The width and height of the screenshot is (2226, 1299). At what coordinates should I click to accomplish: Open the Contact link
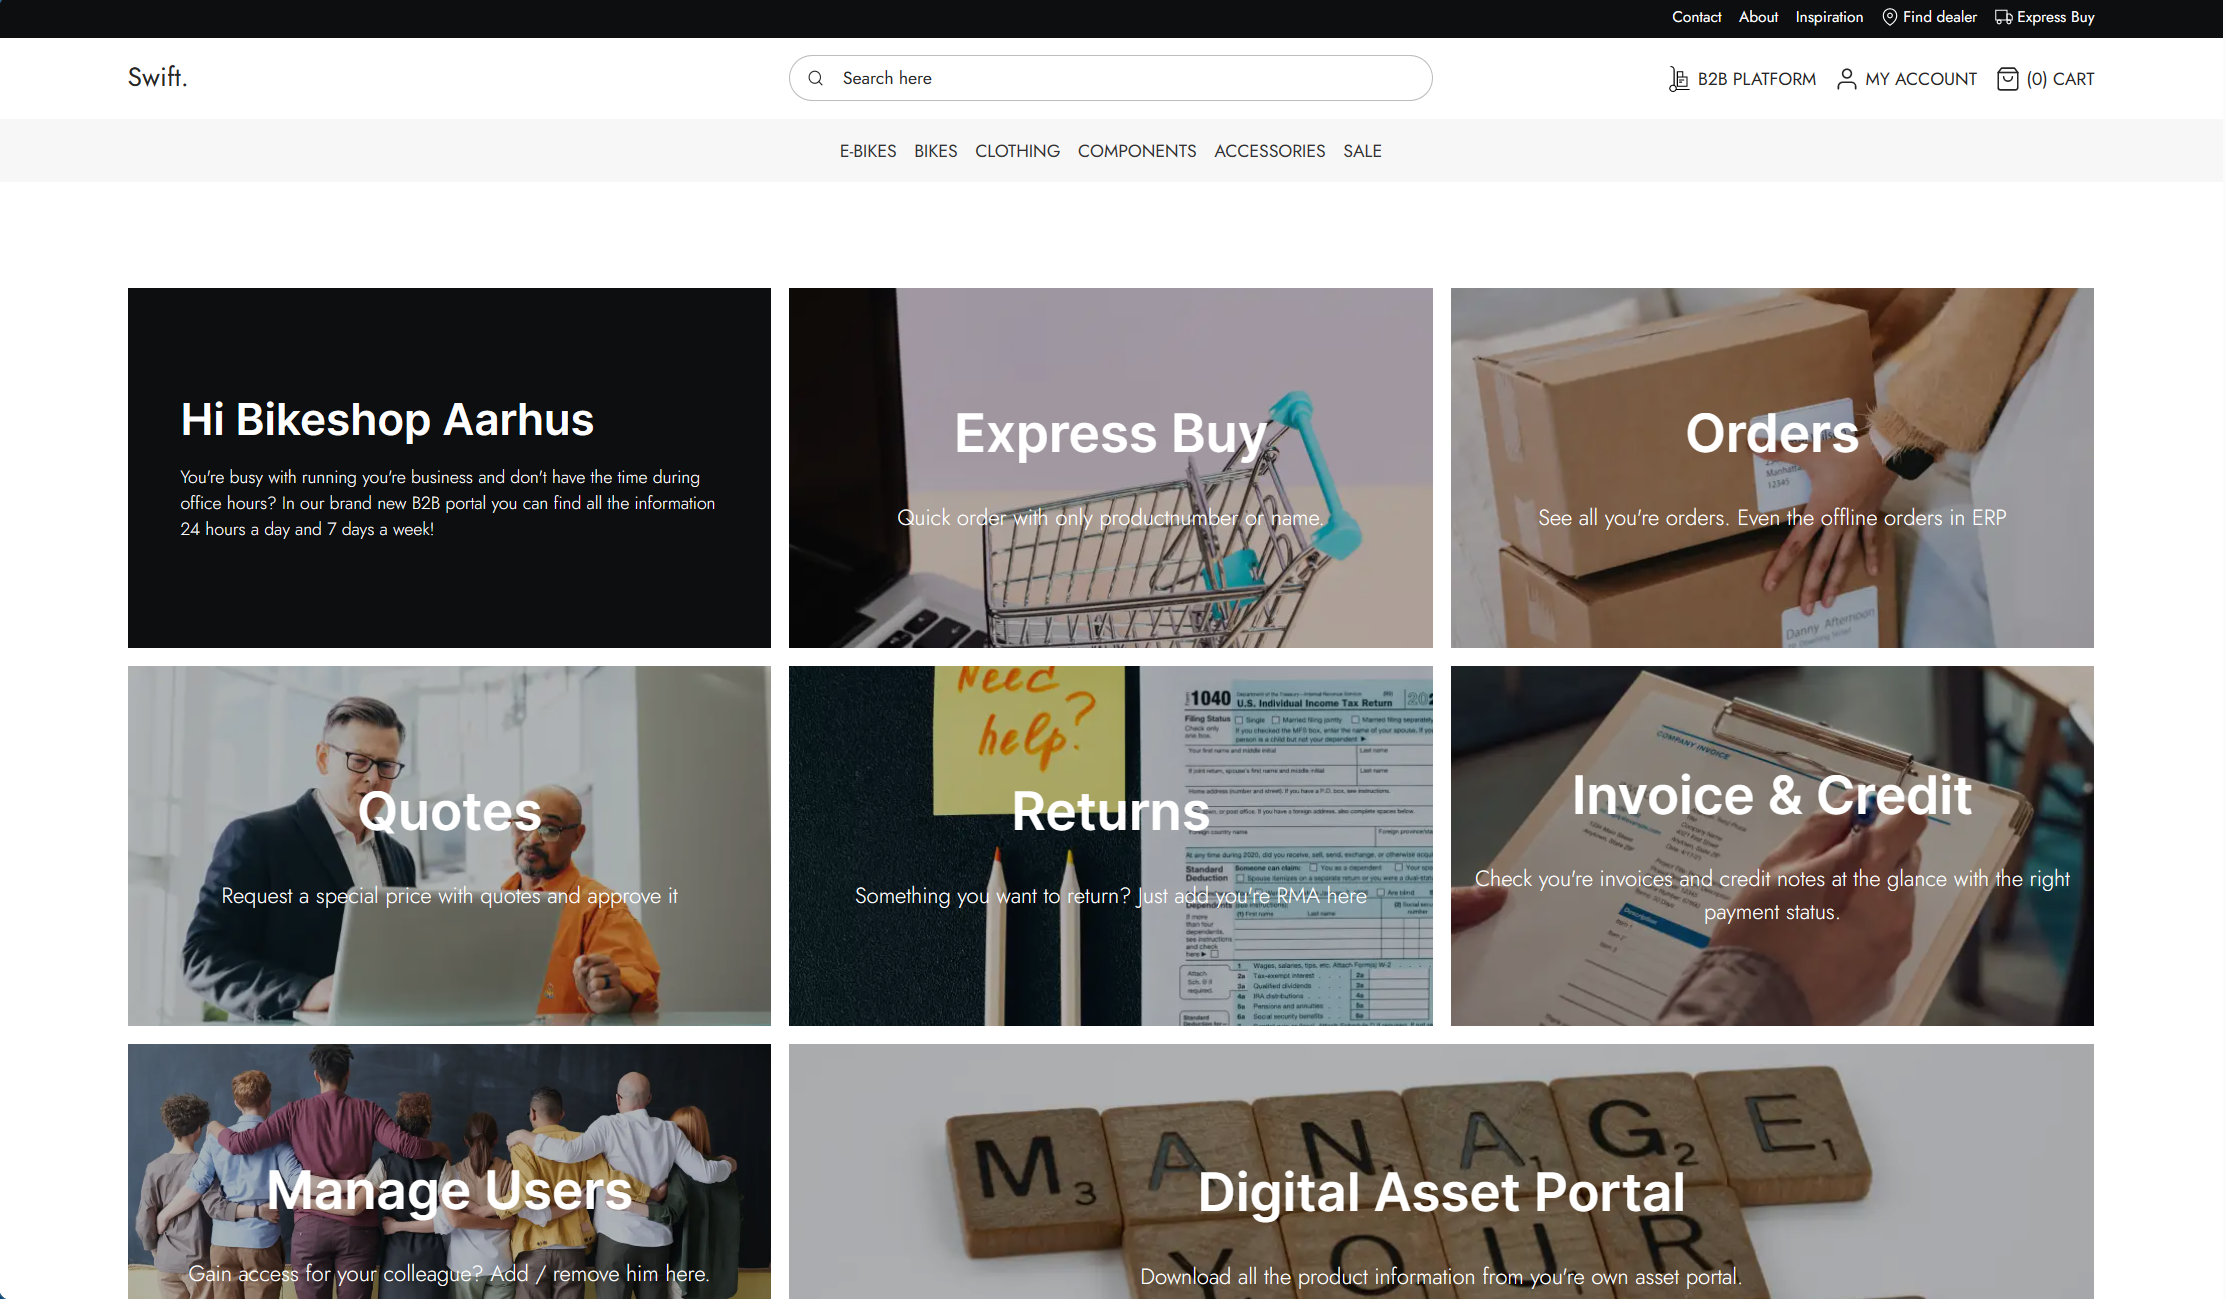point(1696,17)
